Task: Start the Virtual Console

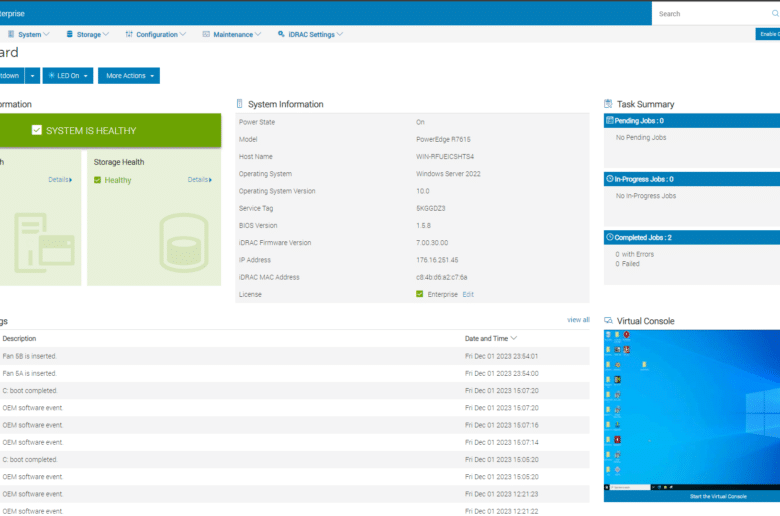Action: (718, 496)
